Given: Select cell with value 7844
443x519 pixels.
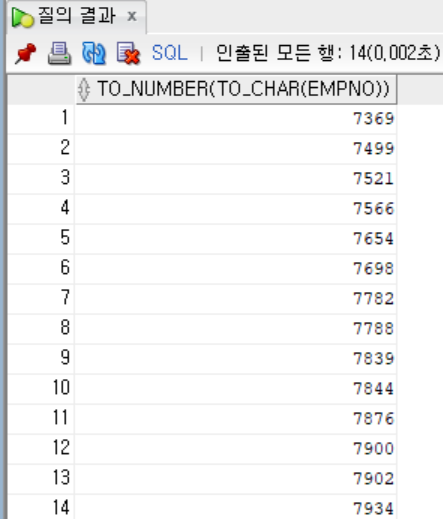Looking at the screenshot, I should 236,389.
